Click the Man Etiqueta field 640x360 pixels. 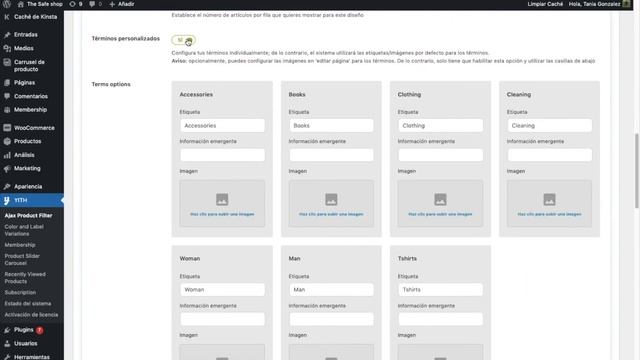pos(331,290)
